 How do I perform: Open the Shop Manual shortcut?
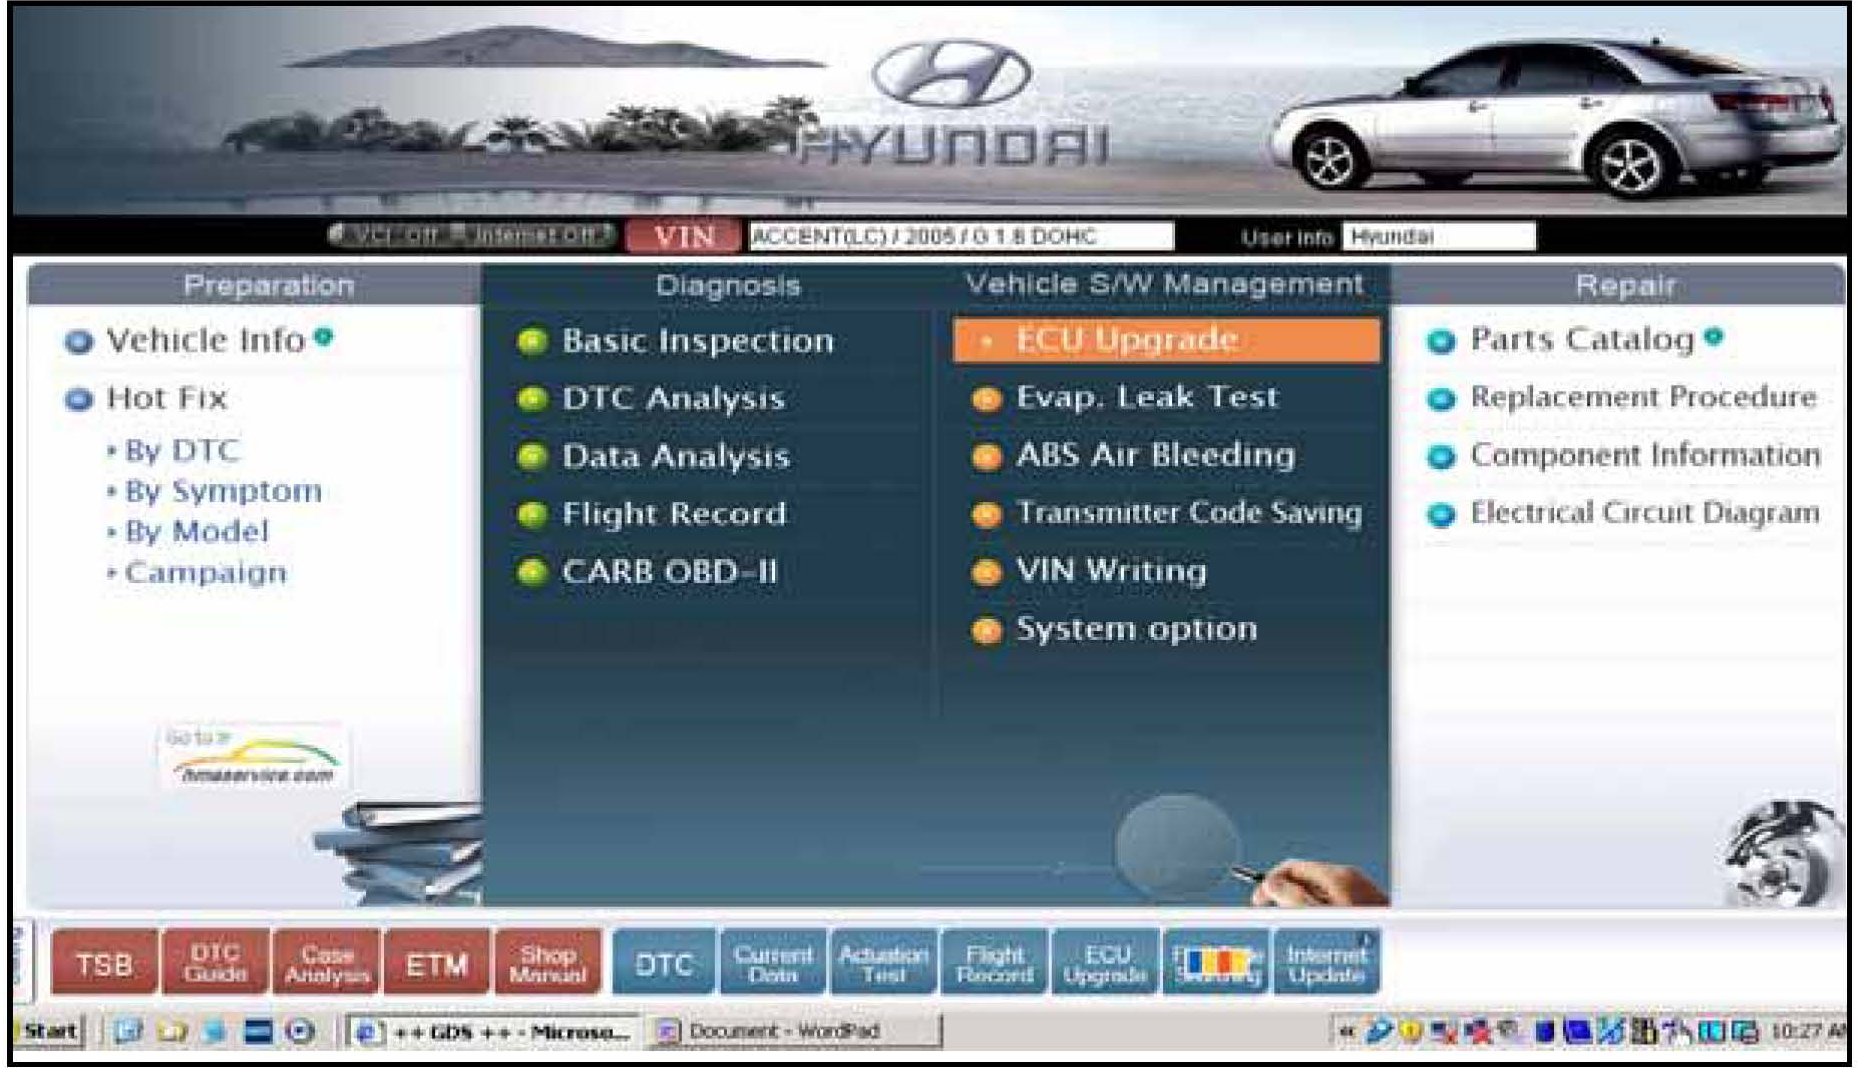[x=547, y=964]
